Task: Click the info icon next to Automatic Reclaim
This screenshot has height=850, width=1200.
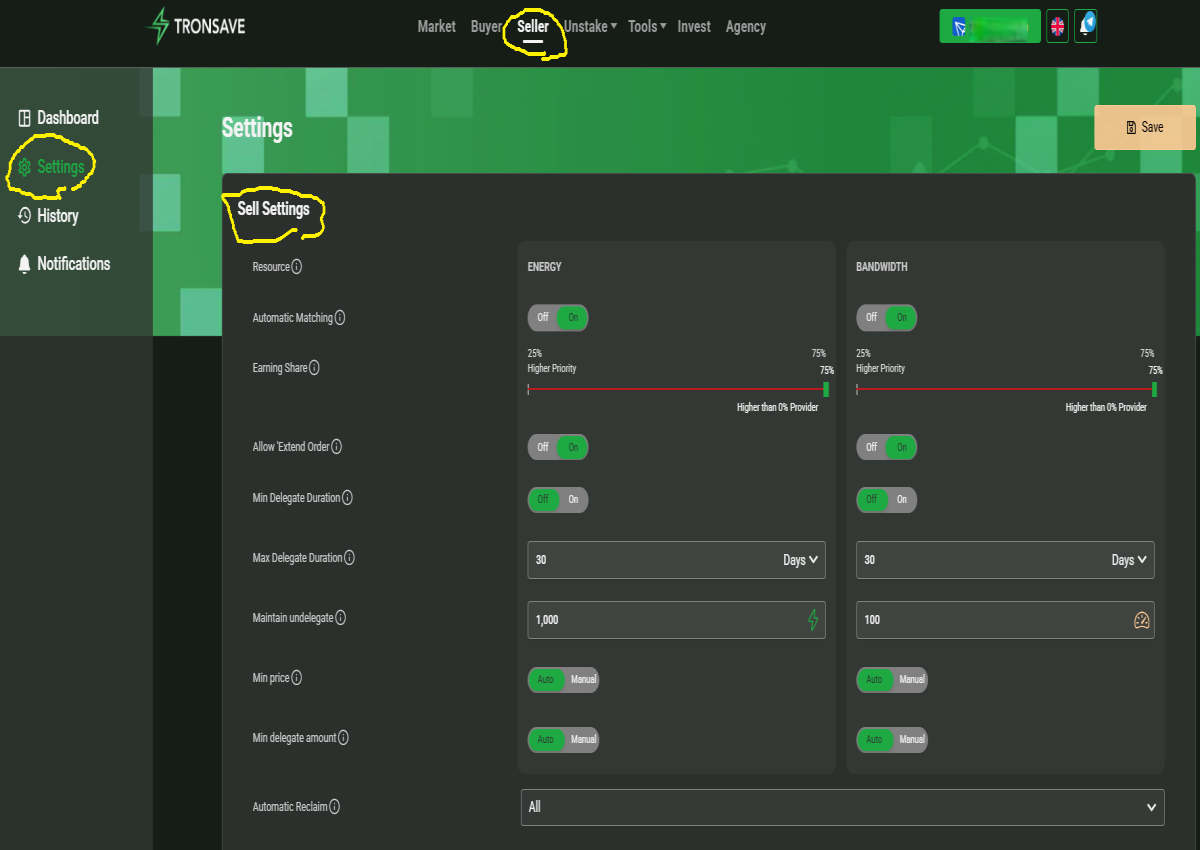Action: point(335,807)
